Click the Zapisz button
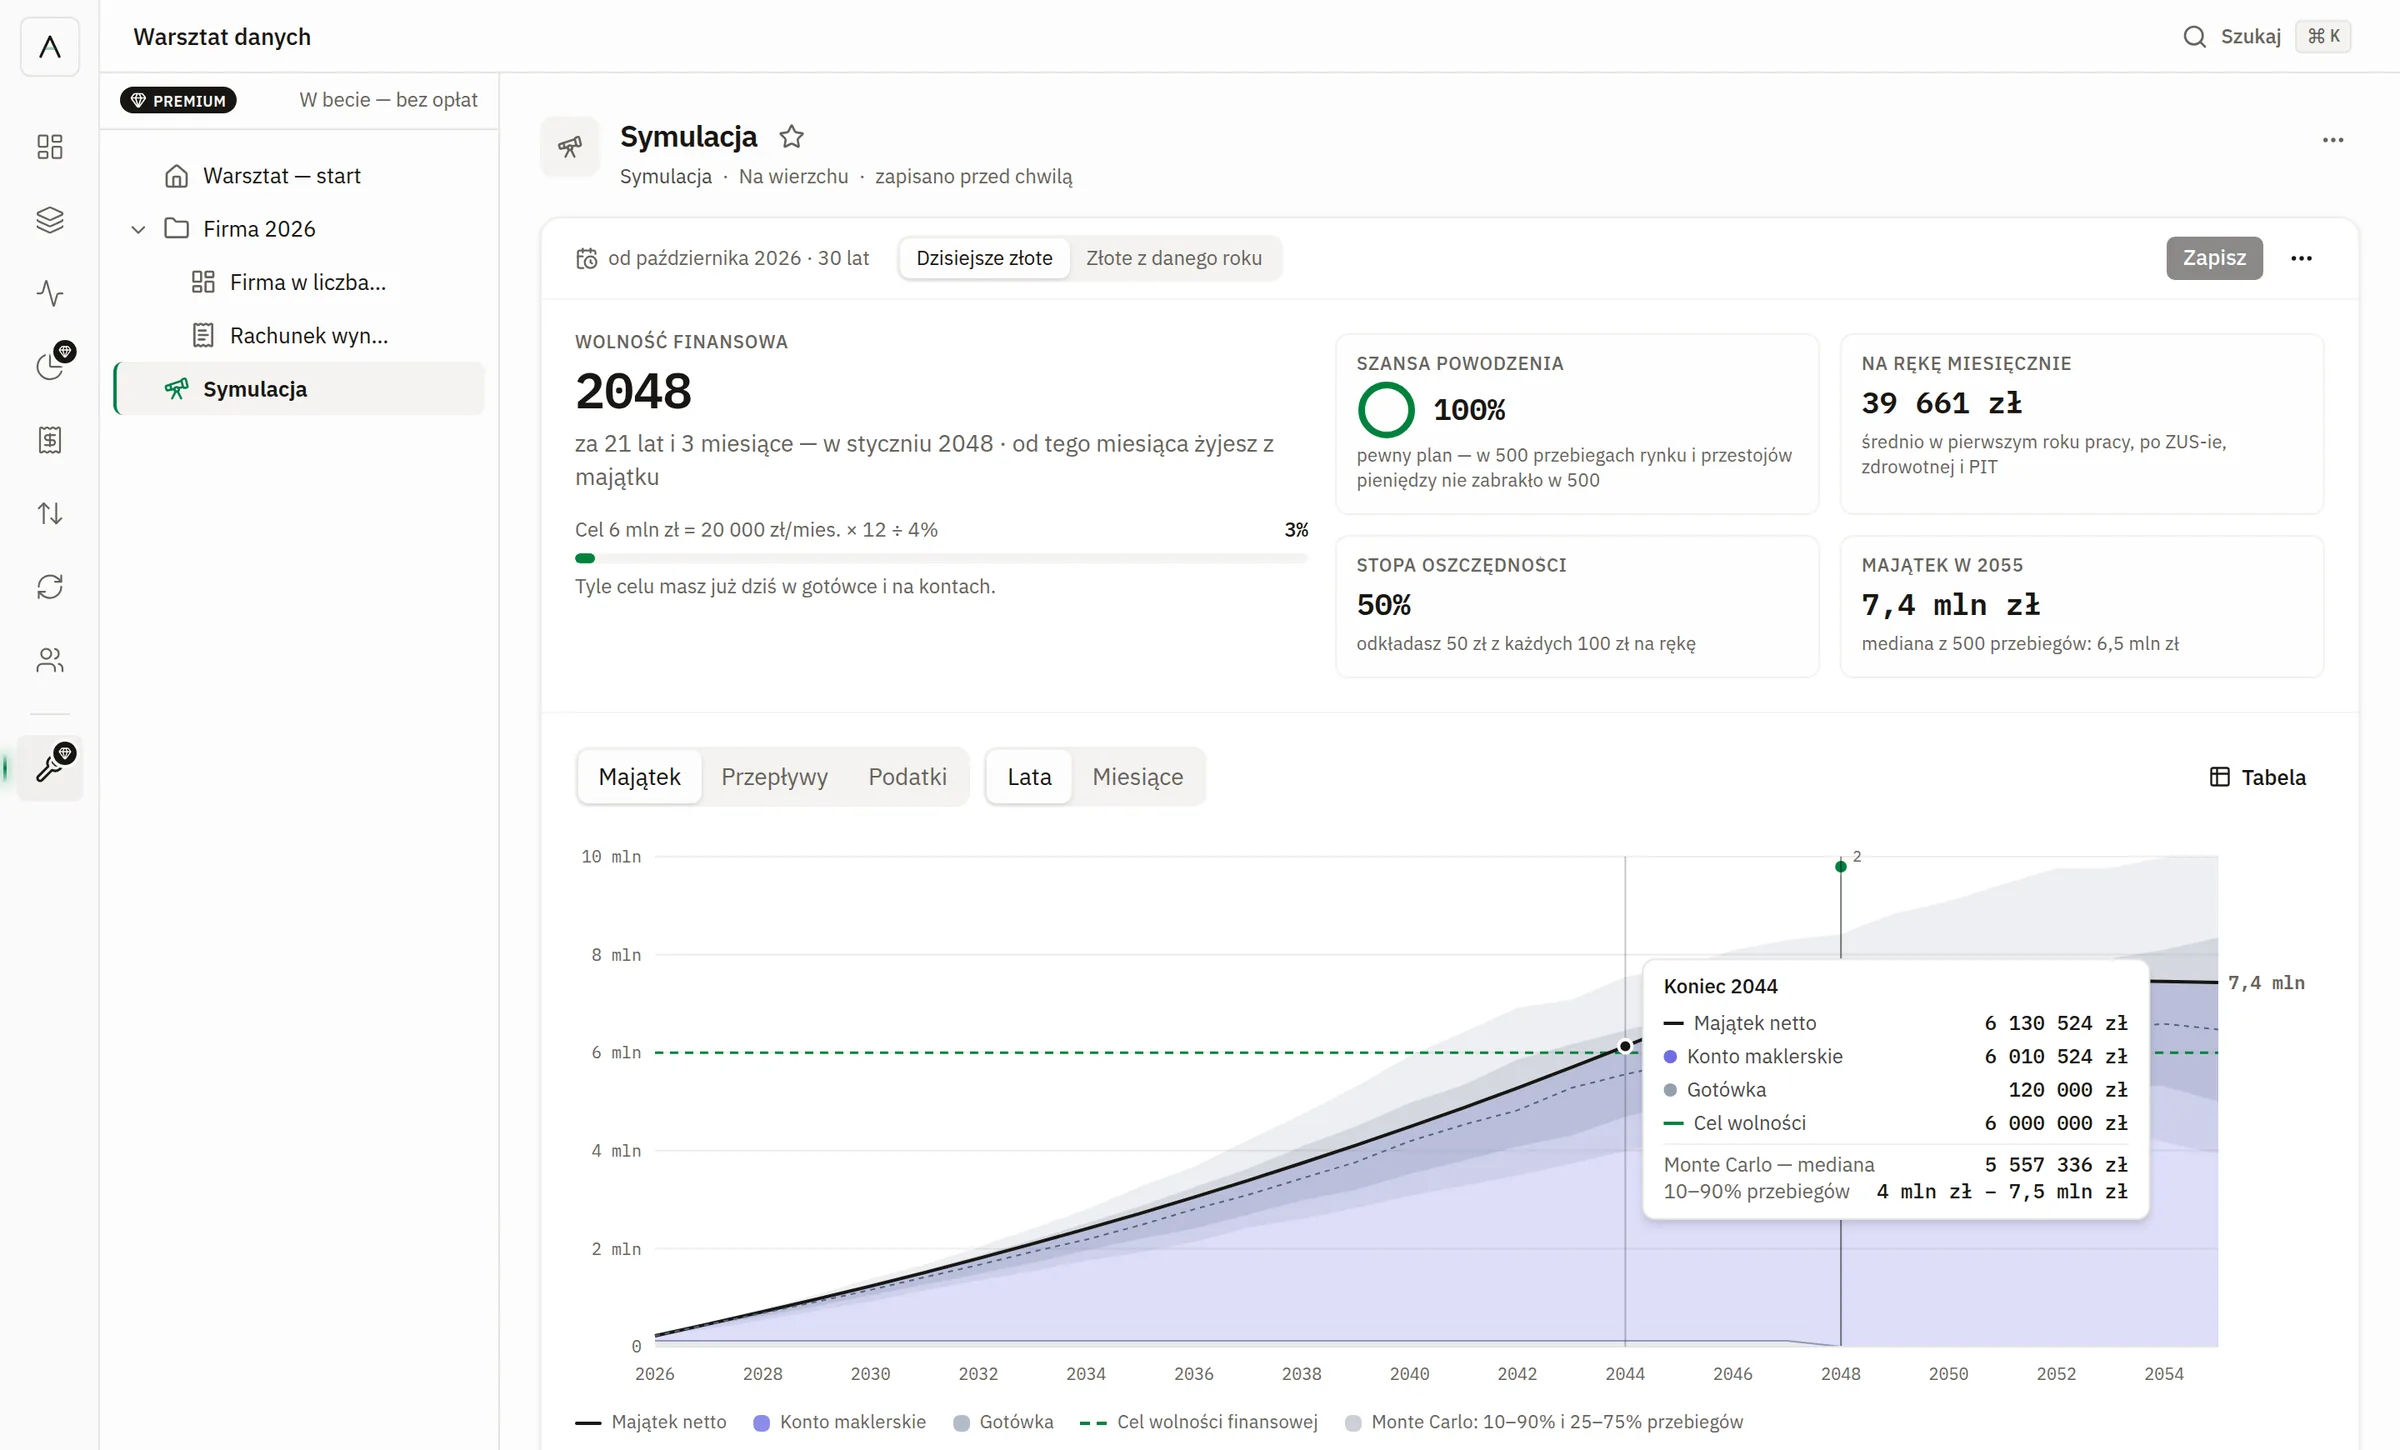This screenshot has width=2400, height=1450. click(x=2214, y=258)
